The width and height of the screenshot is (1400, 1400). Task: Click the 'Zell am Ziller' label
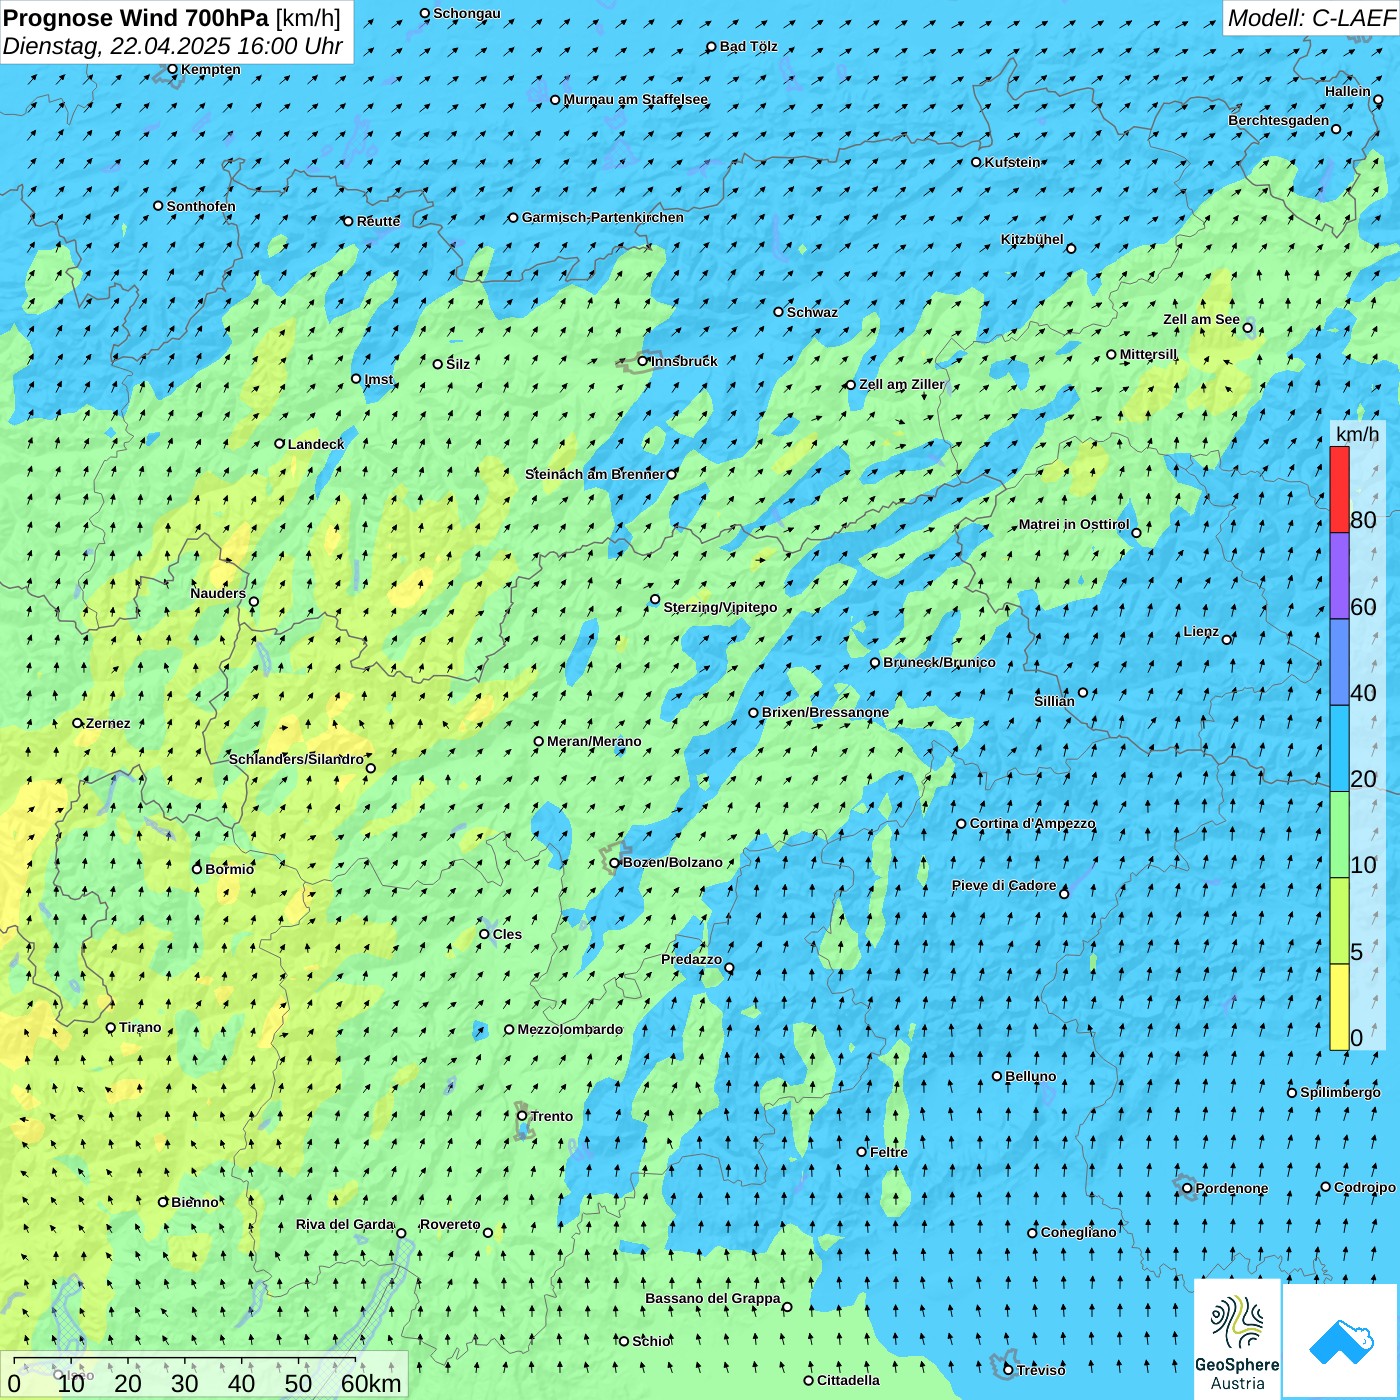(902, 384)
